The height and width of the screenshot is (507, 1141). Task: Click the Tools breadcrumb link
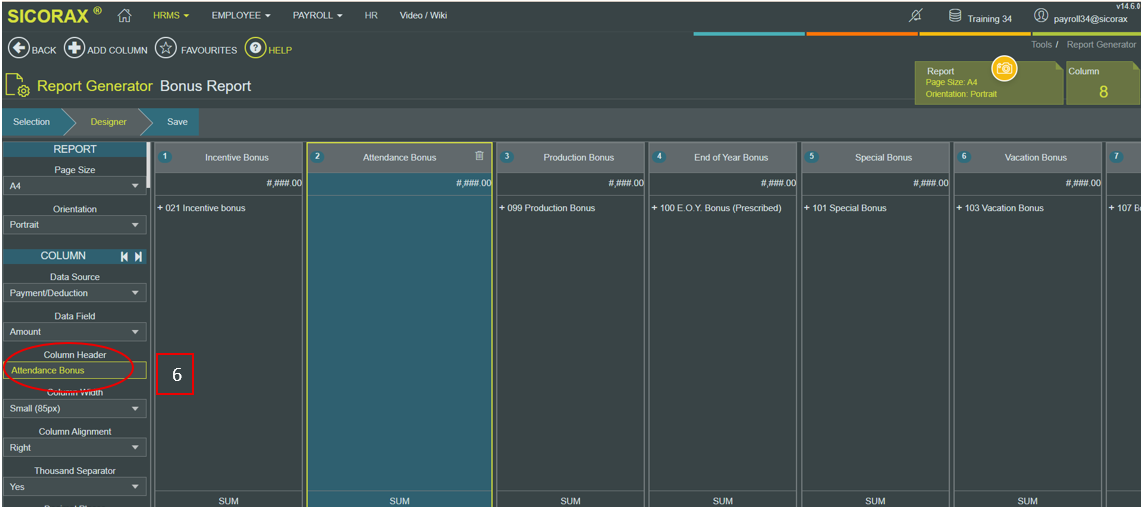tap(1041, 45)
